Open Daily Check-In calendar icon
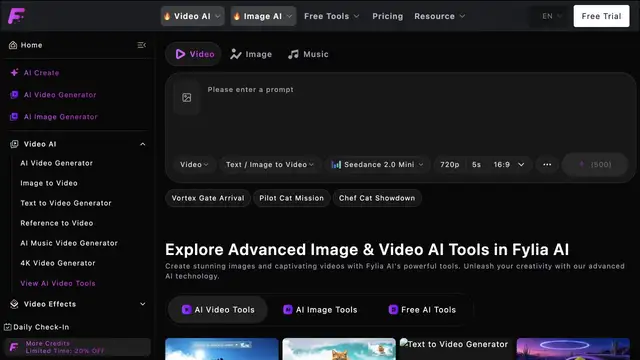The image size is (640, 360). coord(8,327)
